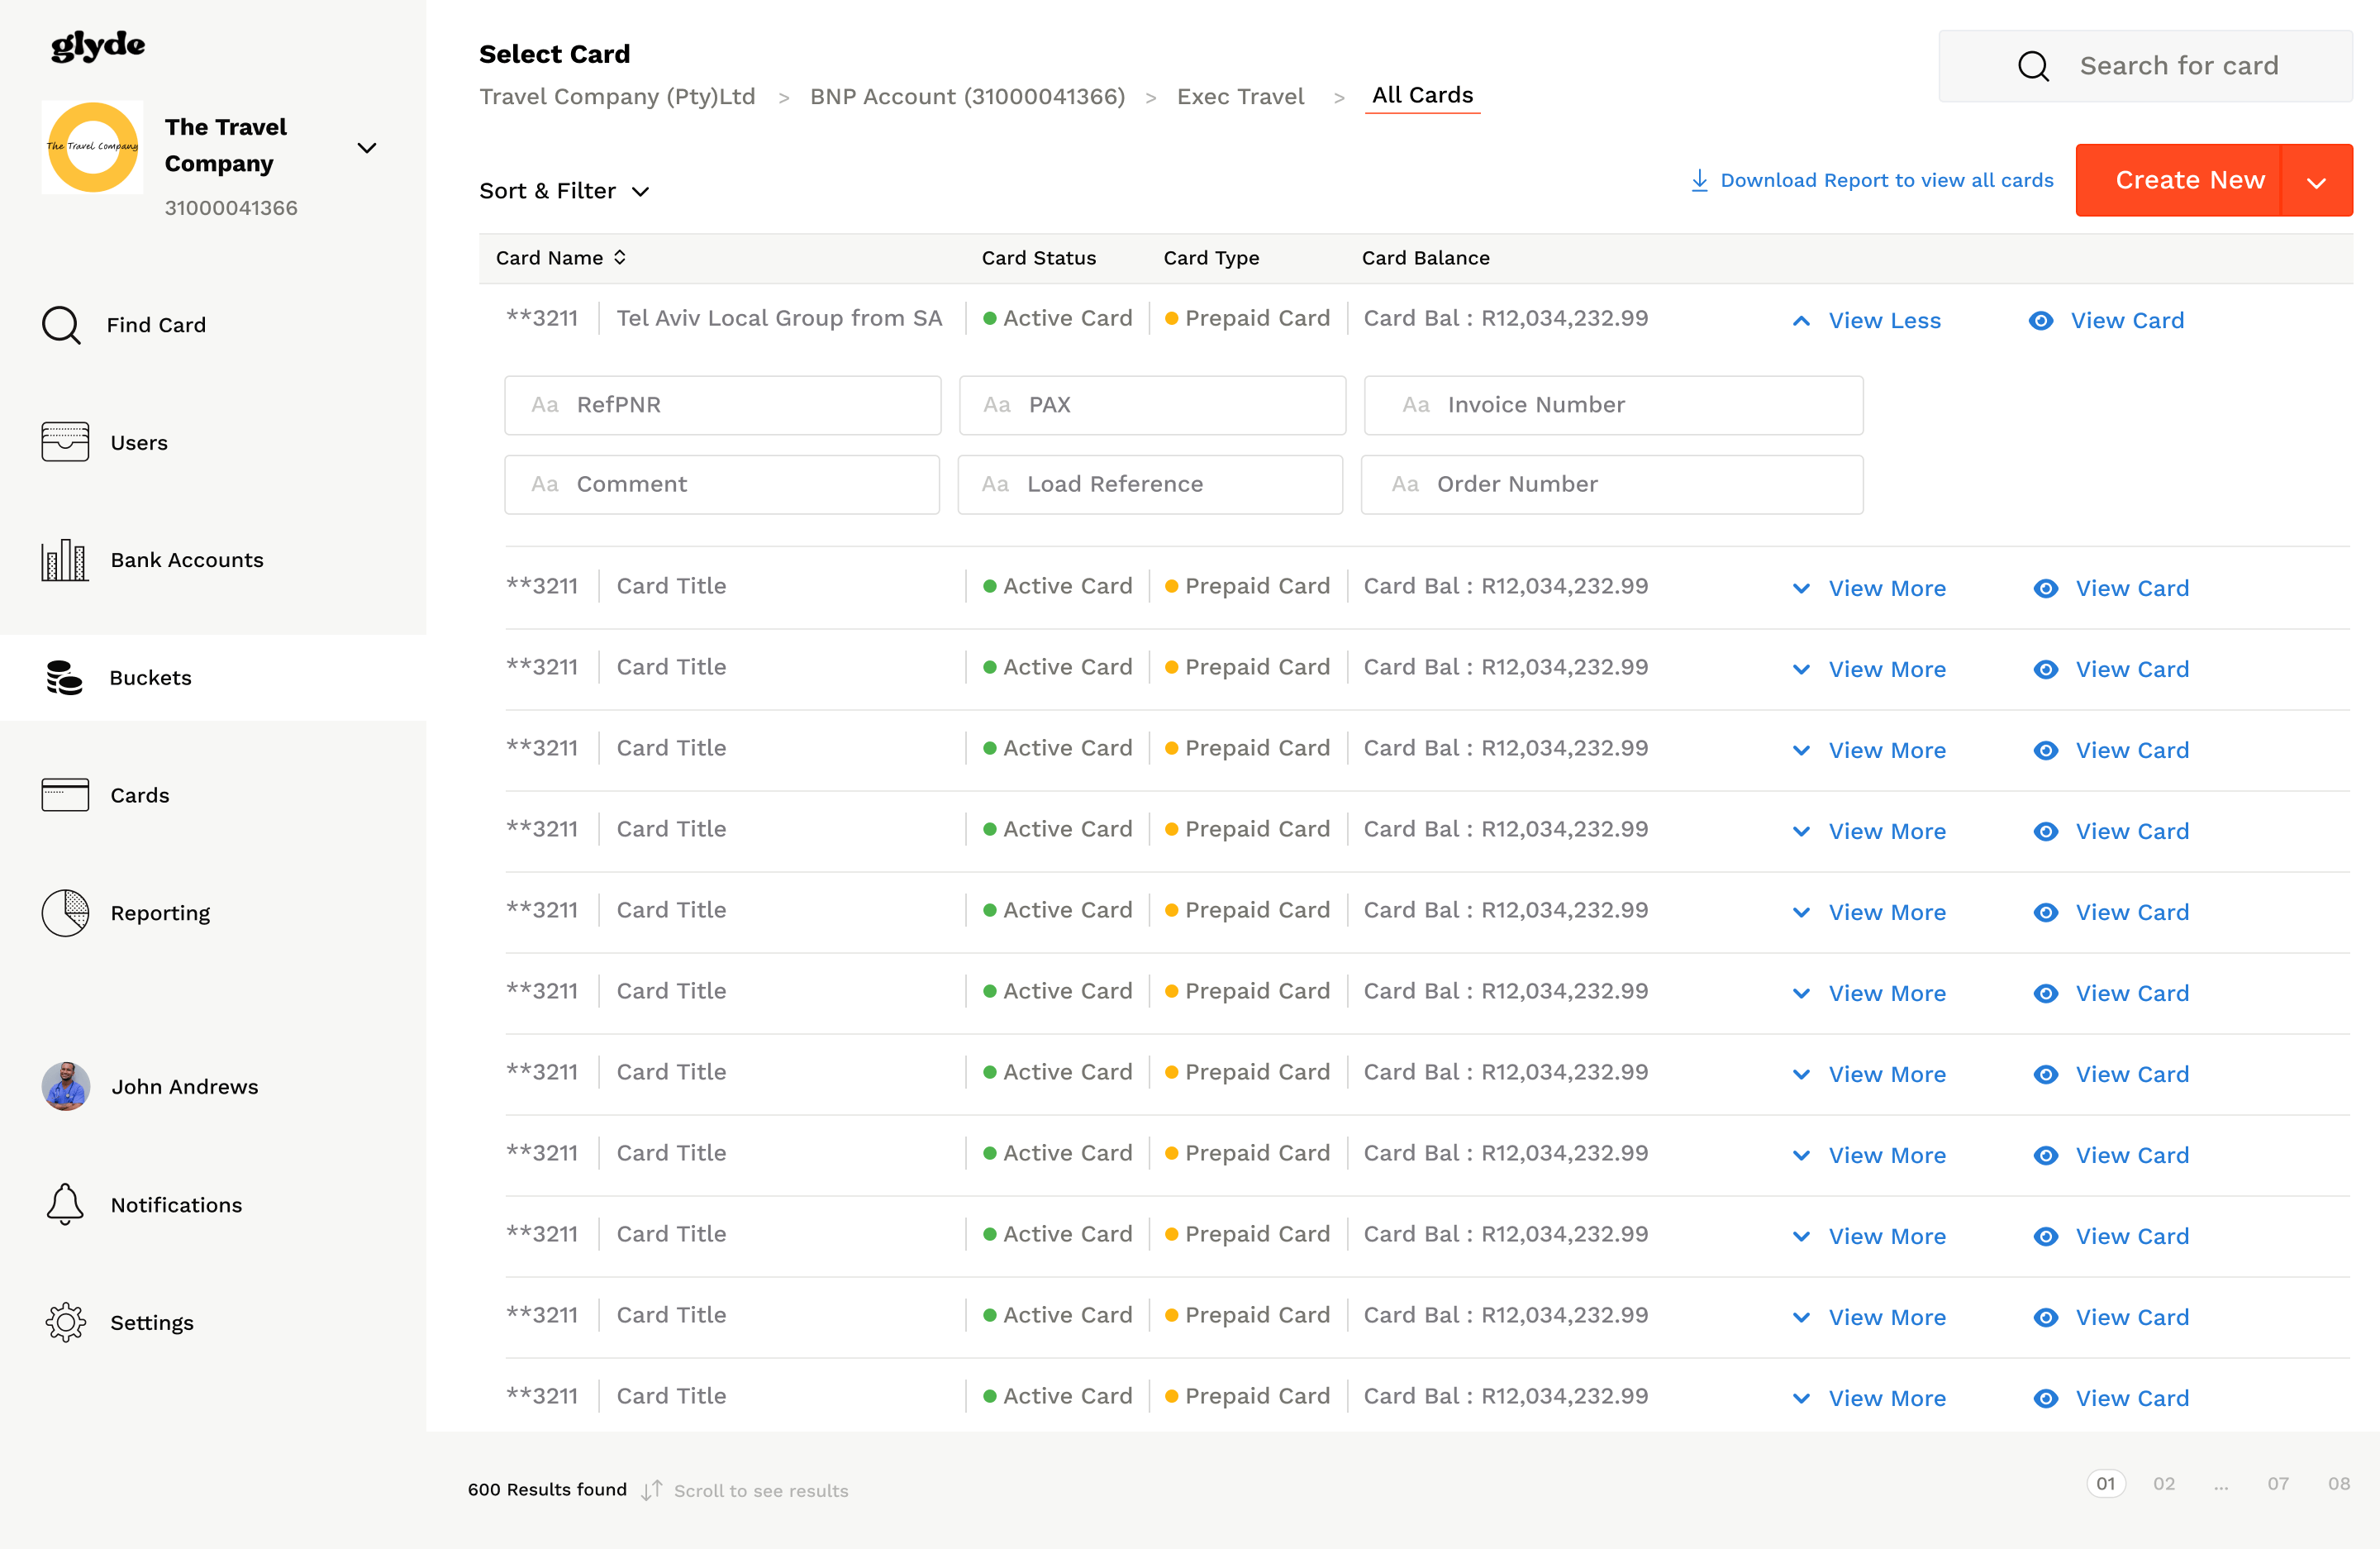Go to Cards in sidebar menu
Screen dimensions: 2380x1549
pyautogui.click(x=139, y=795)
